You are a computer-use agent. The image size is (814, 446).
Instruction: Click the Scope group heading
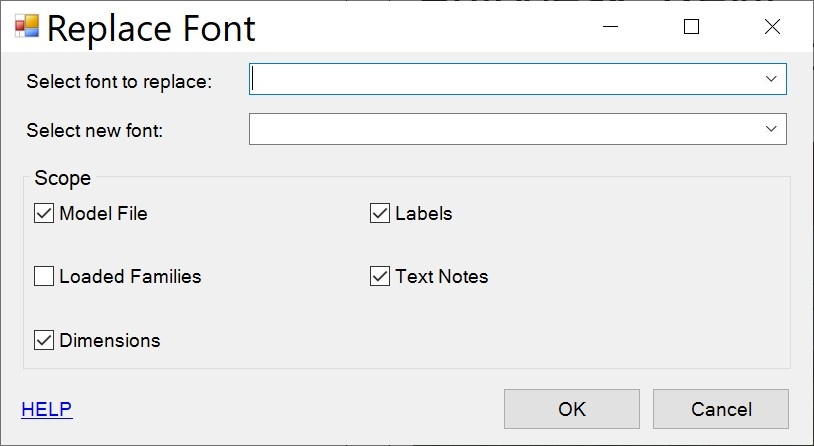click(x=63, y=179)
